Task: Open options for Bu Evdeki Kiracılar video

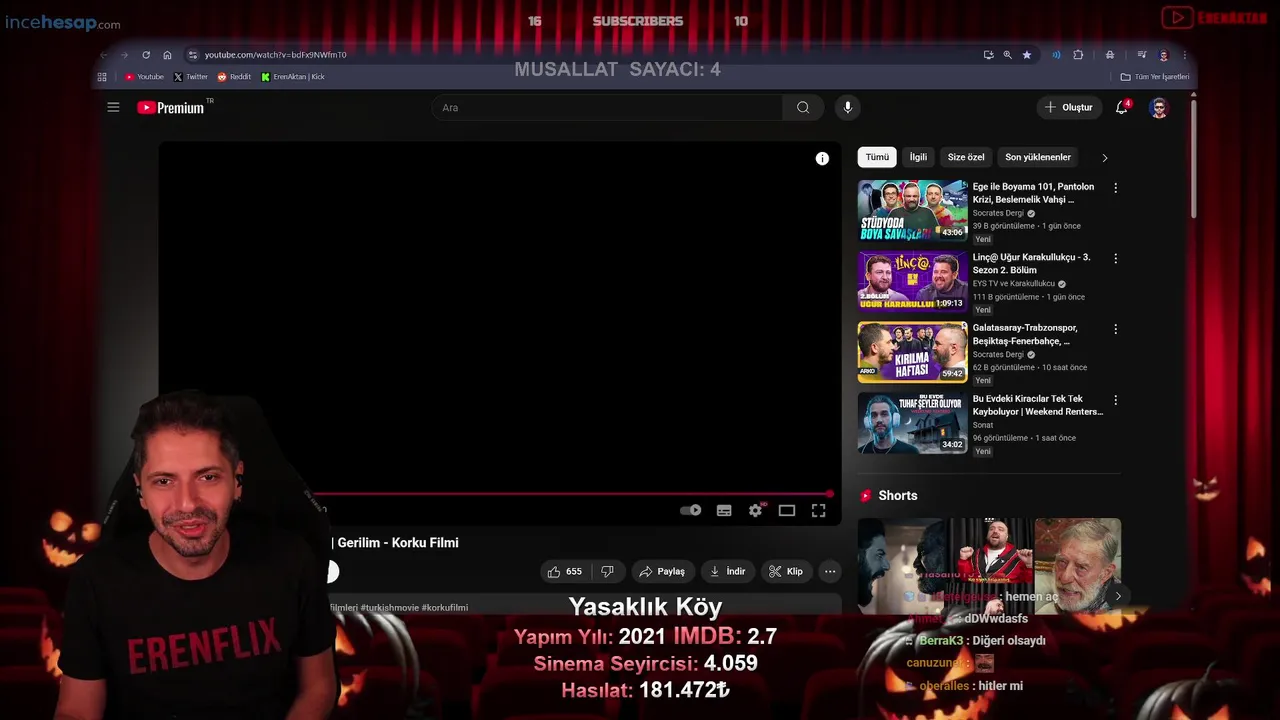Action: tap(1115, 400)
